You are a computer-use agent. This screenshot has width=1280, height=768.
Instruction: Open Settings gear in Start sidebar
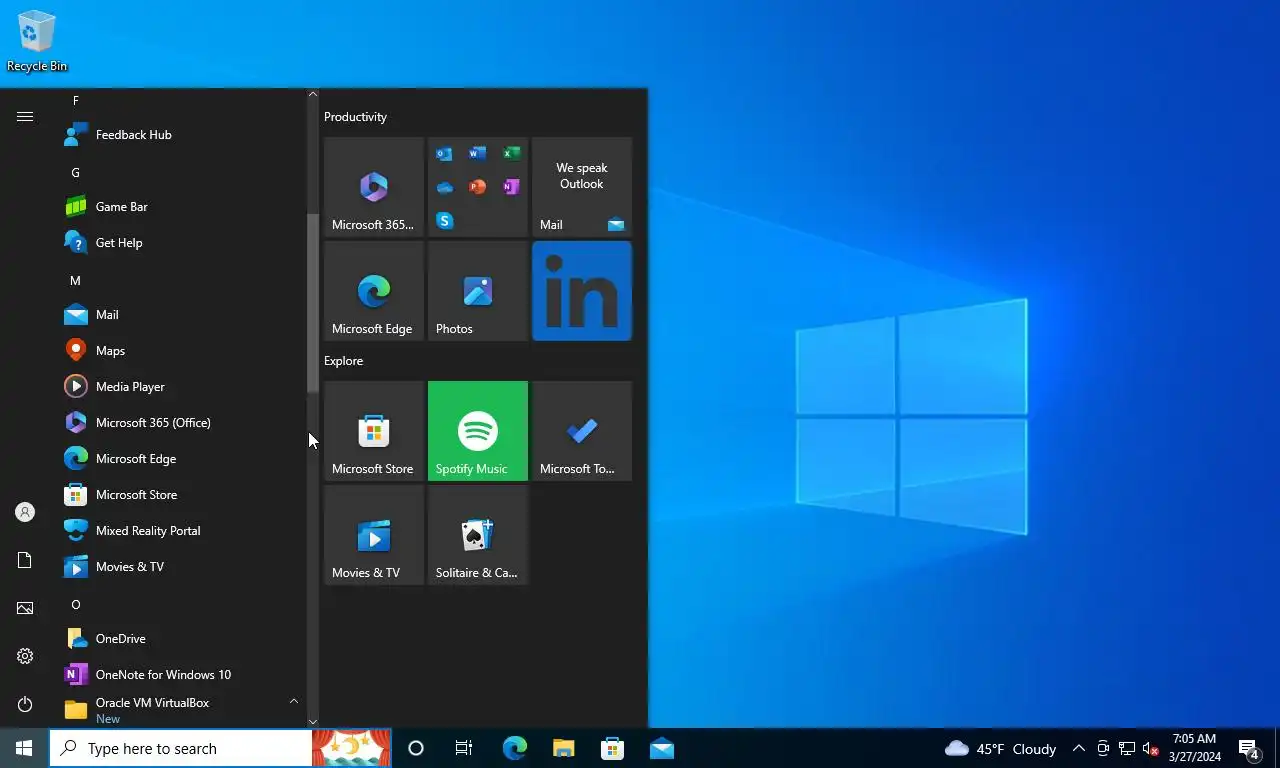[x=25, y=656]
